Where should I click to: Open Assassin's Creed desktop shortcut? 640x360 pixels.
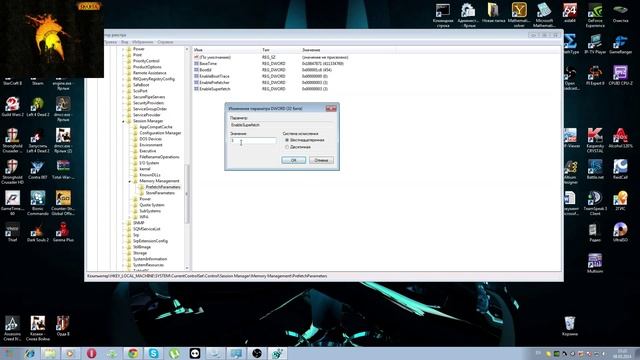12,328
